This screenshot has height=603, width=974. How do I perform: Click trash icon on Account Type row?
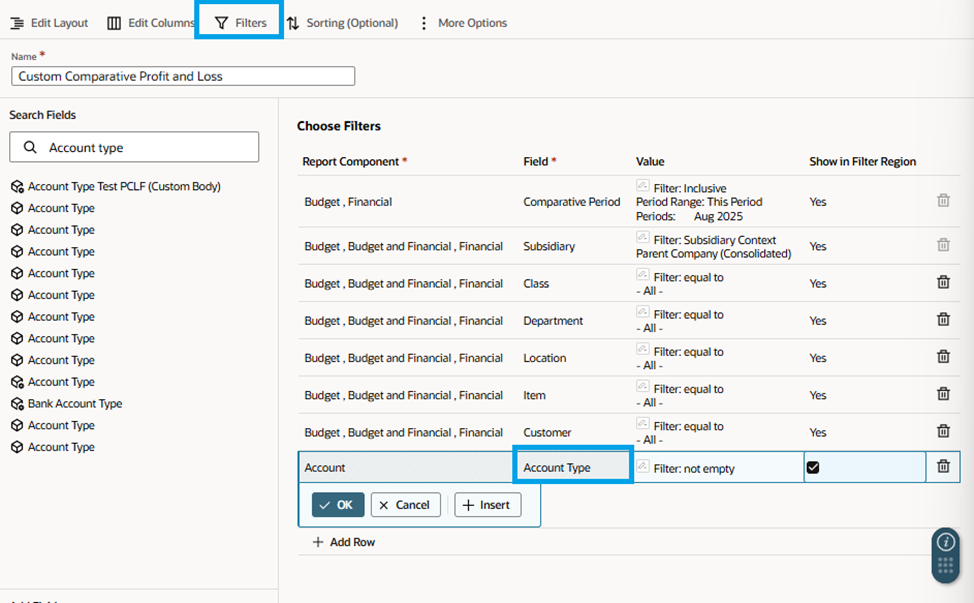tap(943, 466)
